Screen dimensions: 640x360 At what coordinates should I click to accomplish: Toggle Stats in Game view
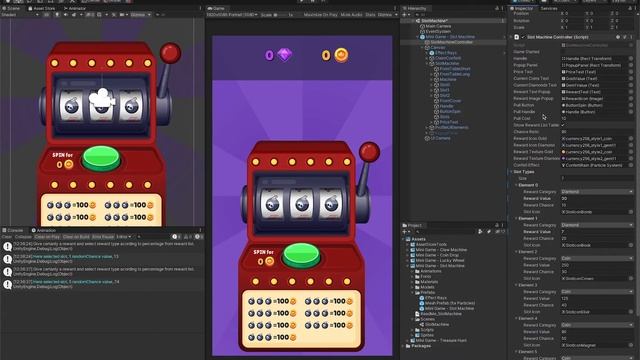tap(370, 15)
